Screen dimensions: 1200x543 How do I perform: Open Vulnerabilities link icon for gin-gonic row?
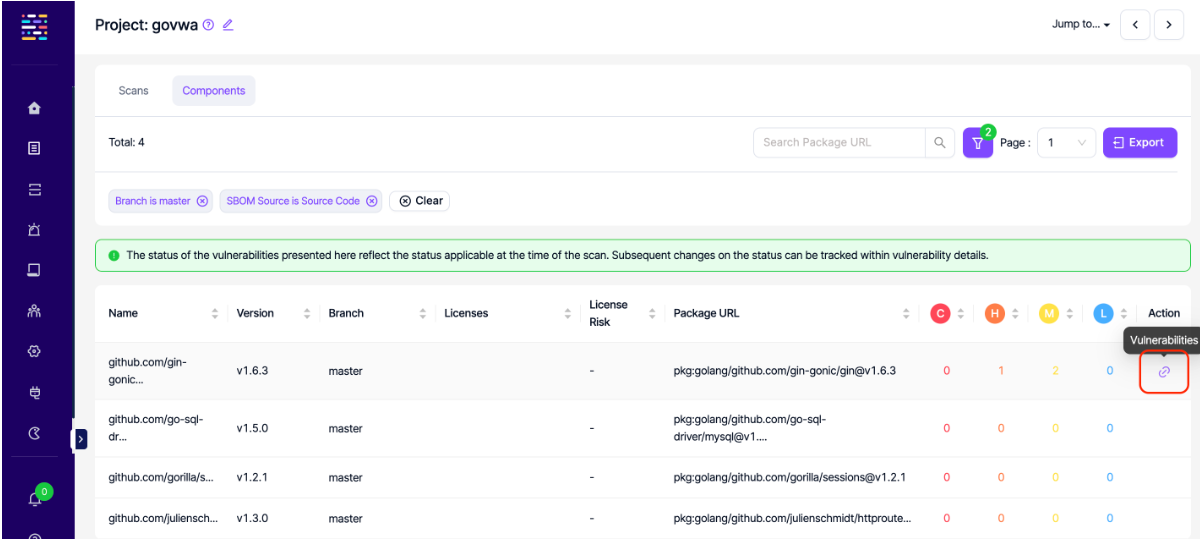coord(1163,372)
